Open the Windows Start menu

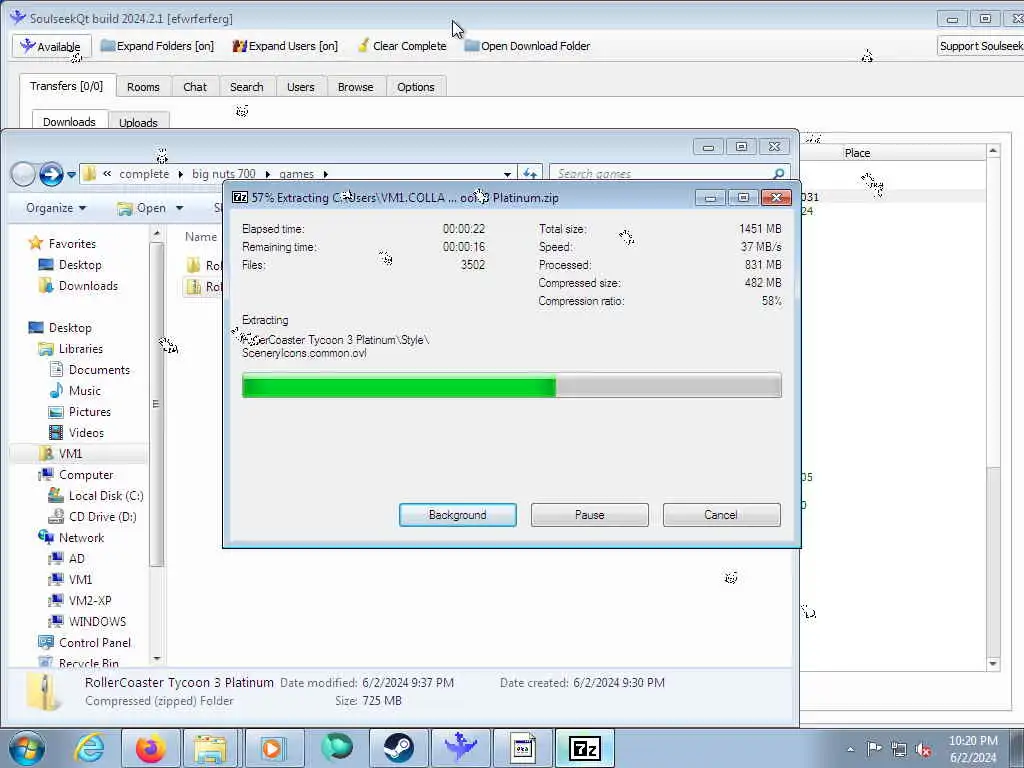click(x=27, y=748)
